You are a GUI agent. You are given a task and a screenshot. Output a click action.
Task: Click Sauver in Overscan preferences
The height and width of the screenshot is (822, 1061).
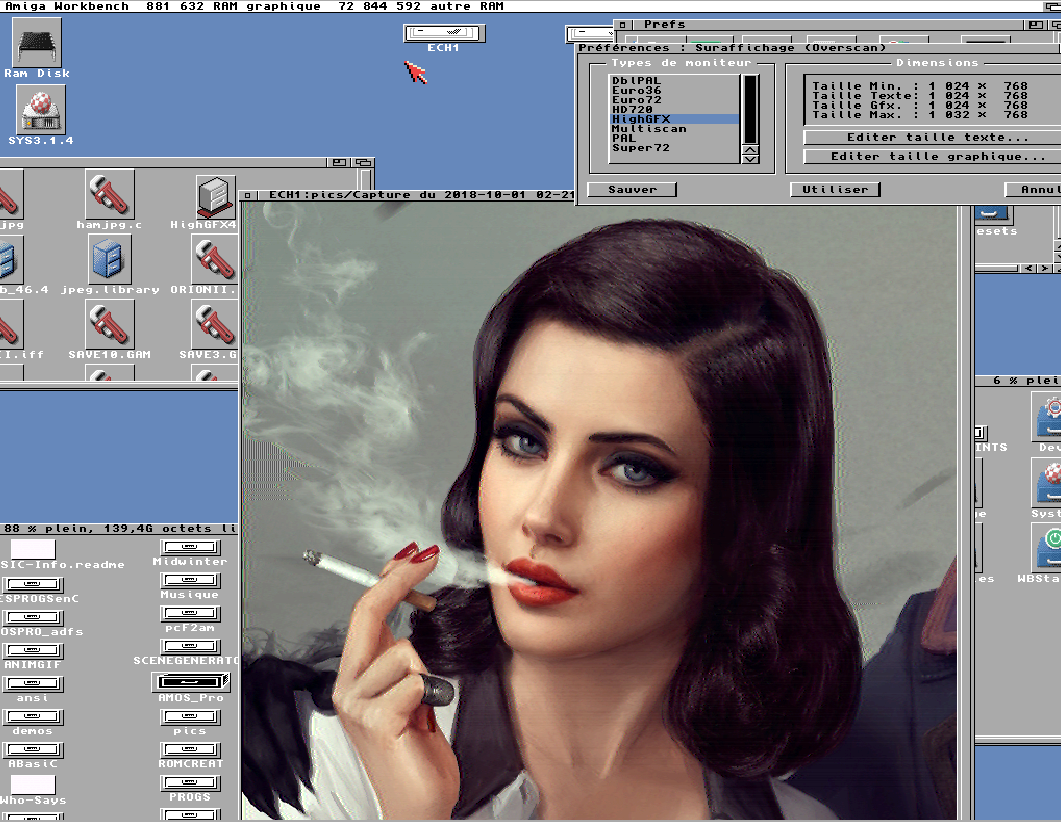coord(632,189)
